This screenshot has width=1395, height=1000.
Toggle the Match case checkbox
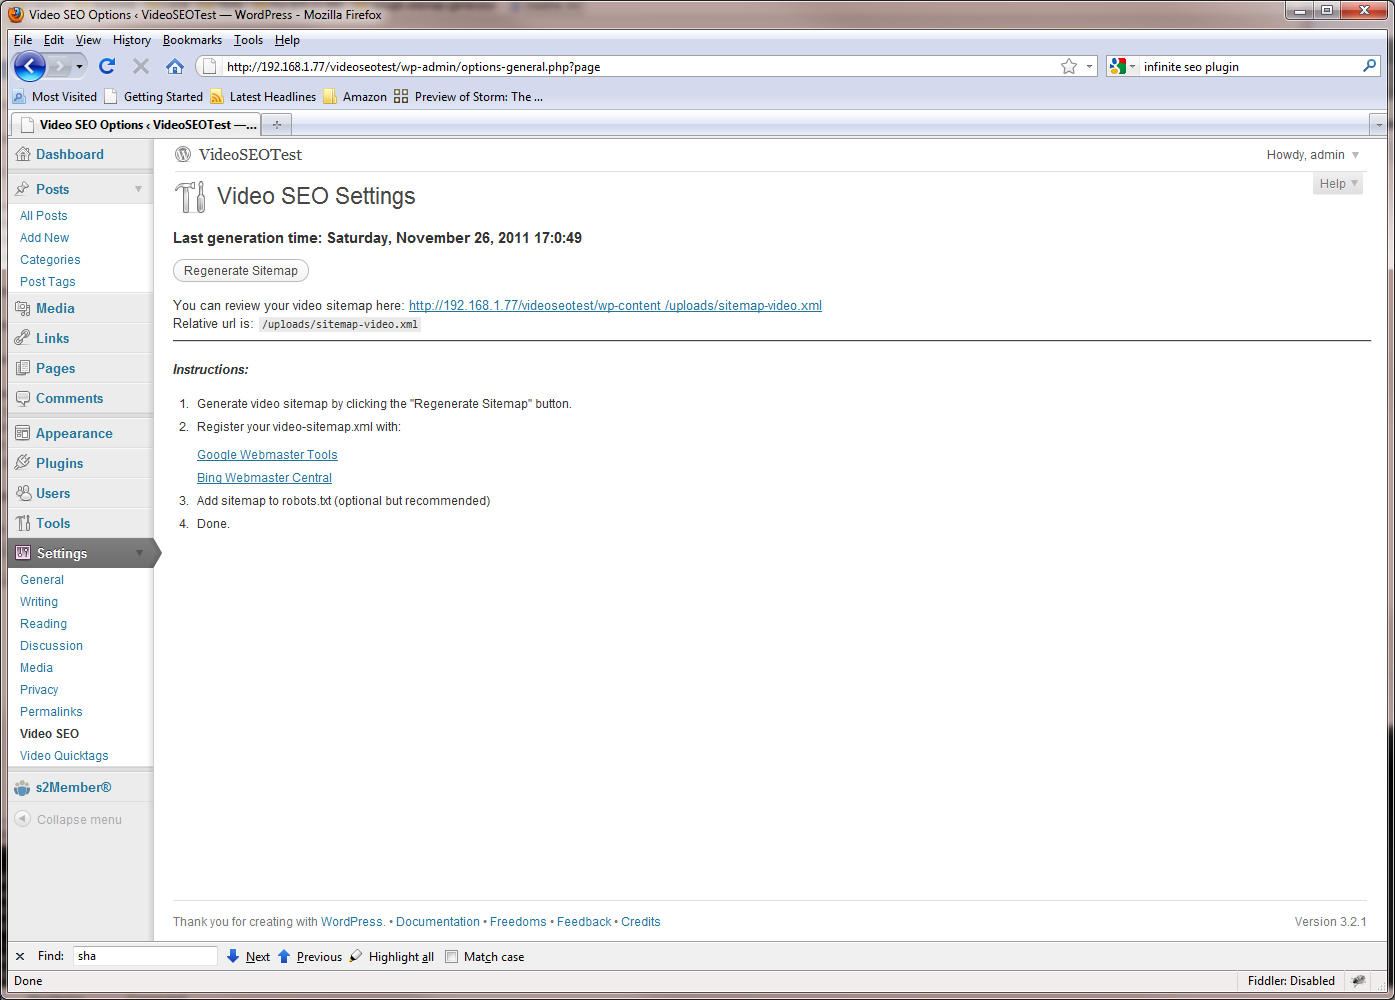point(451,956)
